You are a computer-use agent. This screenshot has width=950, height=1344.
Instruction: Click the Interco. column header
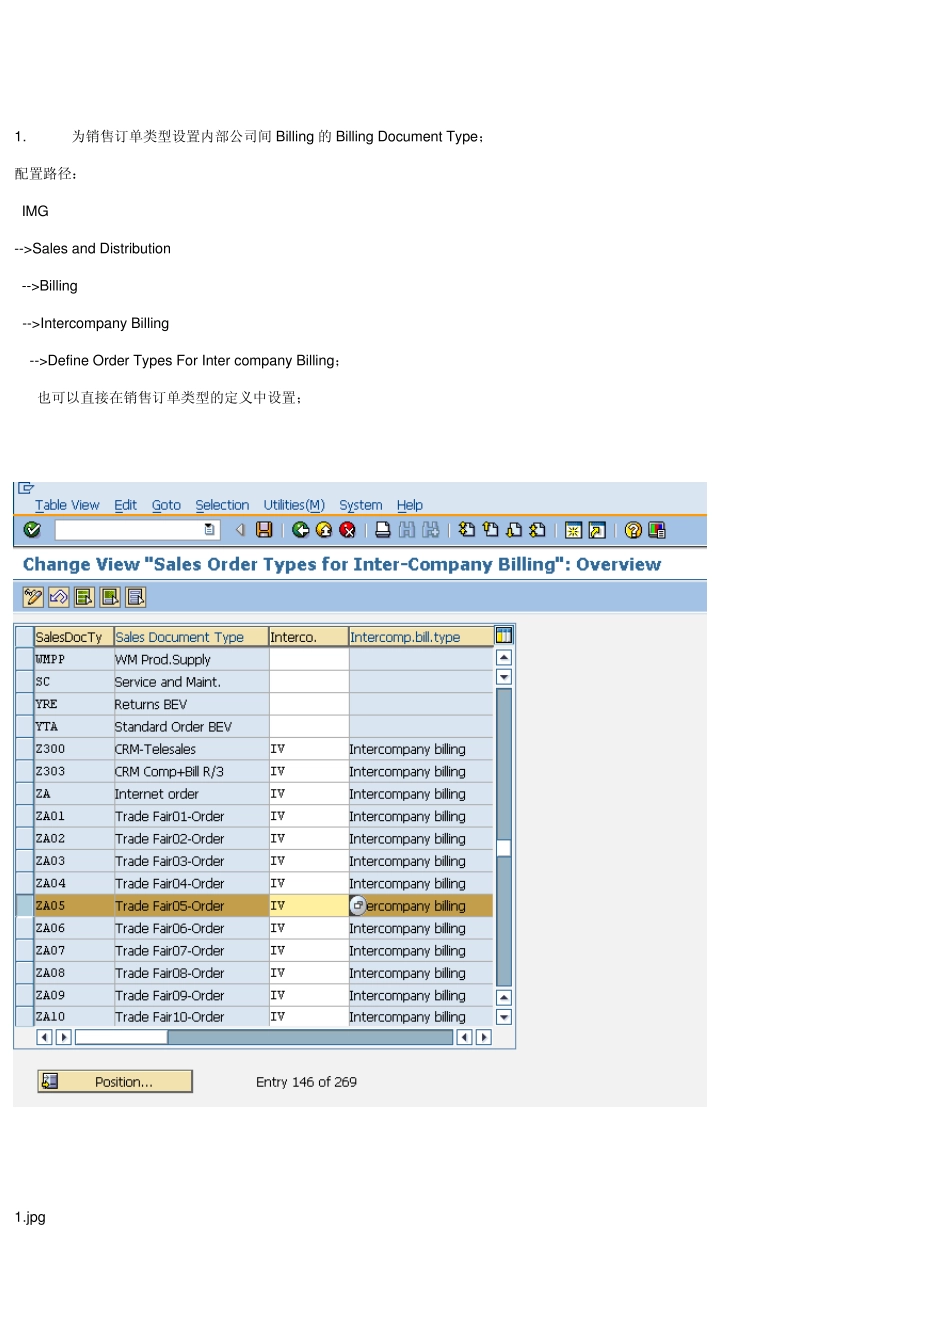click(308, 637)
